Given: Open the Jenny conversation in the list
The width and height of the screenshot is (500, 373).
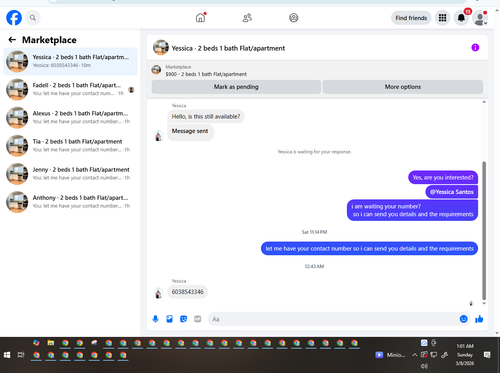Looking at the screenshot, I should (x=70, y=174).
